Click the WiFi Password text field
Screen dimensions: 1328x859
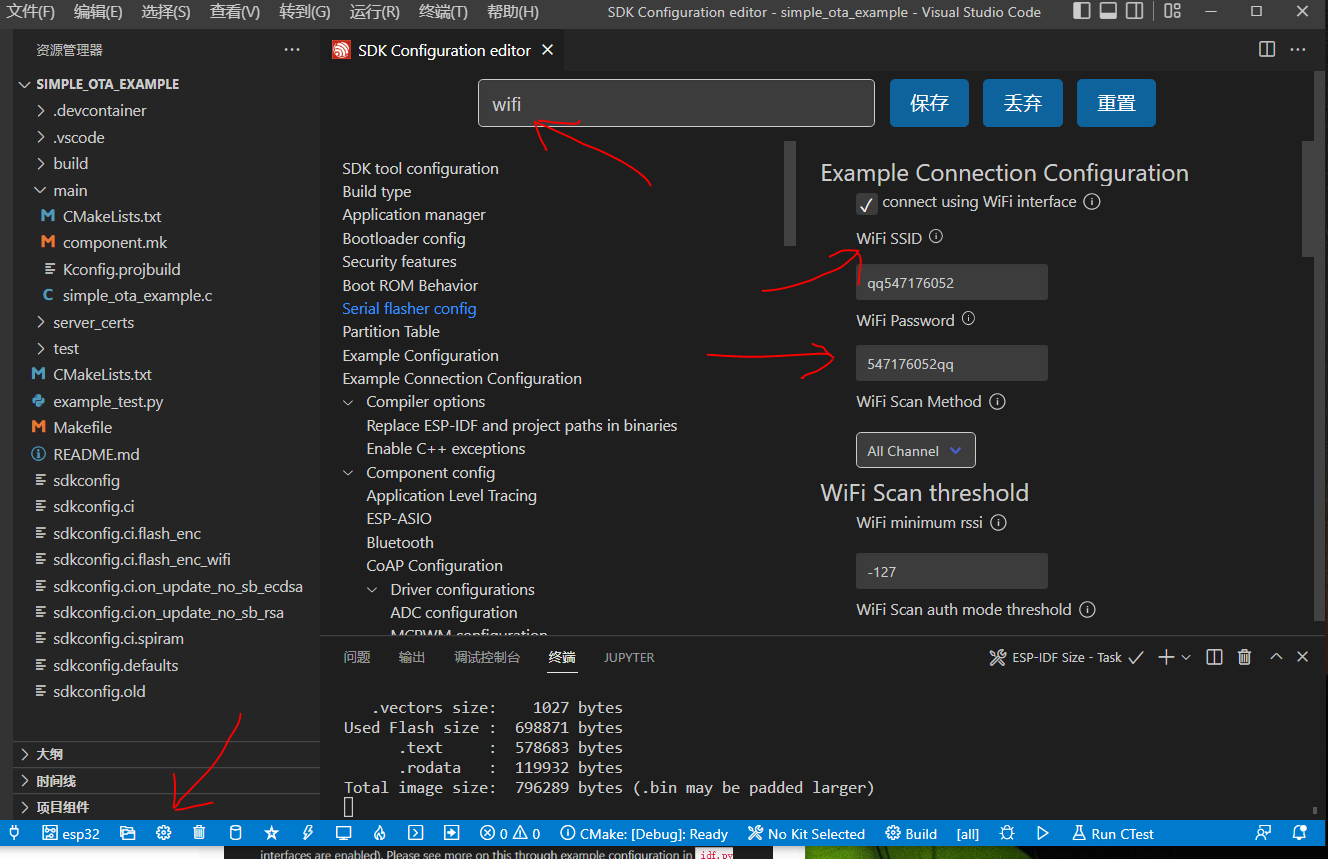(x=952, y=363)
